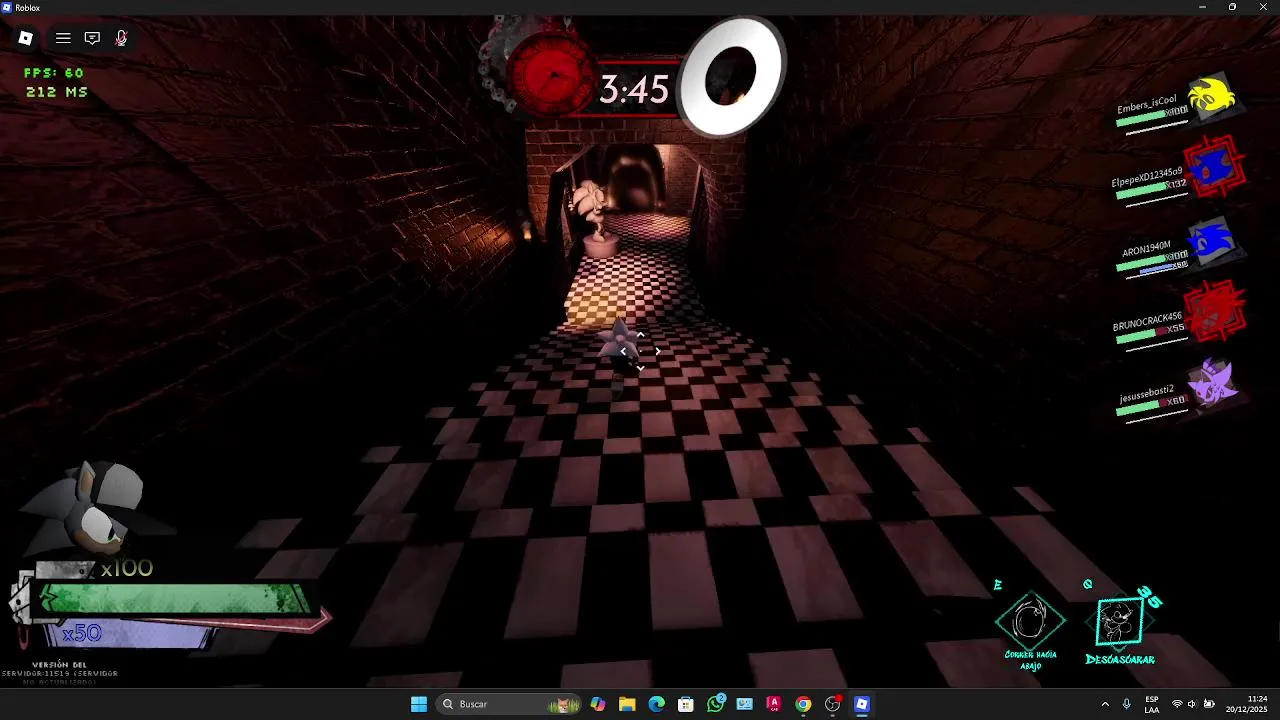
Task: Select Embers_isCool yellow character portrait
Action: pos(1214,97)
